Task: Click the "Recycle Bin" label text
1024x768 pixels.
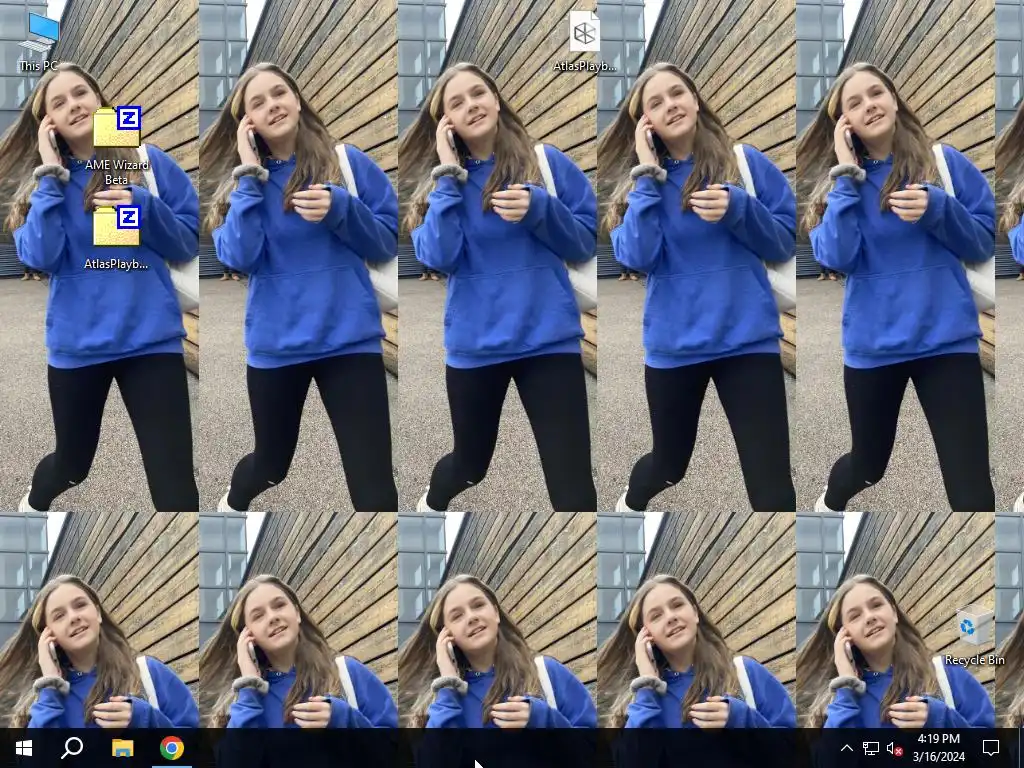Action: tap(974, 660)
